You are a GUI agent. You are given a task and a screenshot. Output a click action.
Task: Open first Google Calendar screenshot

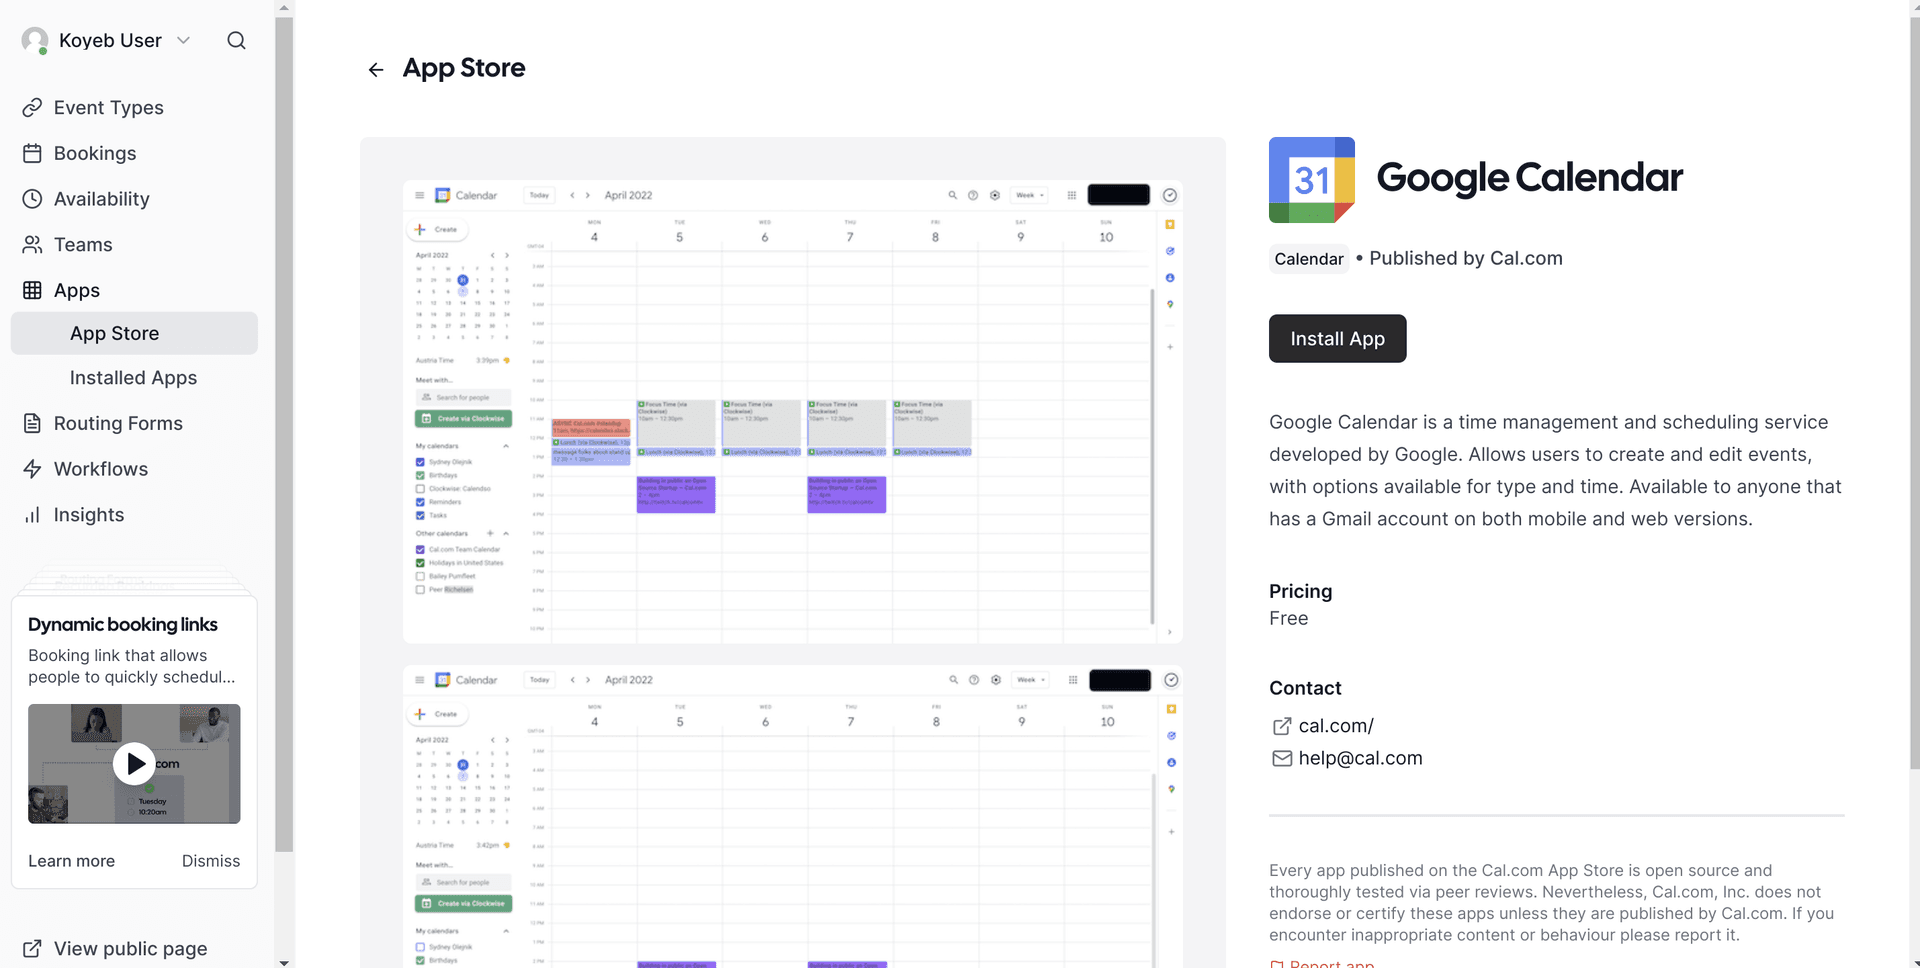(793, 411)
